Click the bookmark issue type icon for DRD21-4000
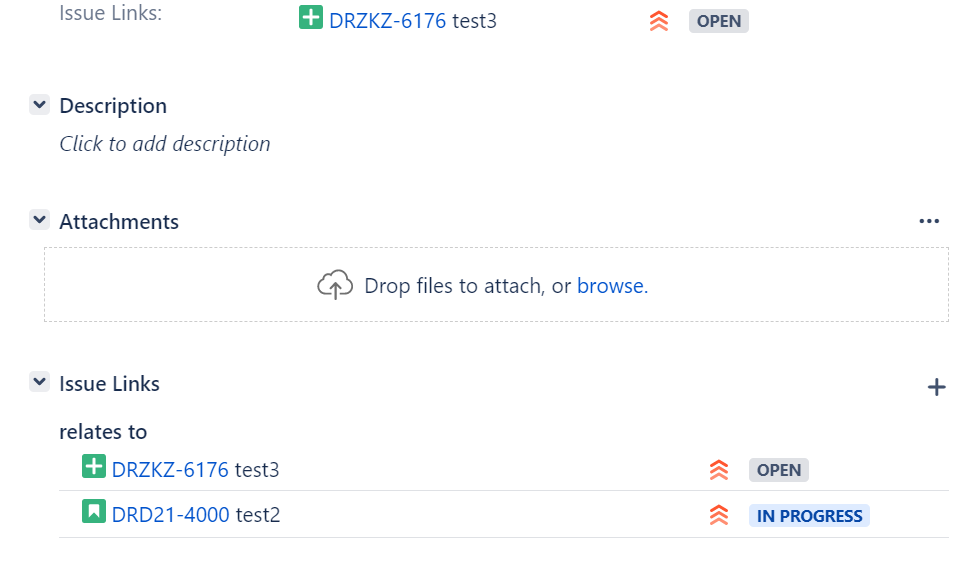This screenshot has height=579, width=964. coord(94,513)
